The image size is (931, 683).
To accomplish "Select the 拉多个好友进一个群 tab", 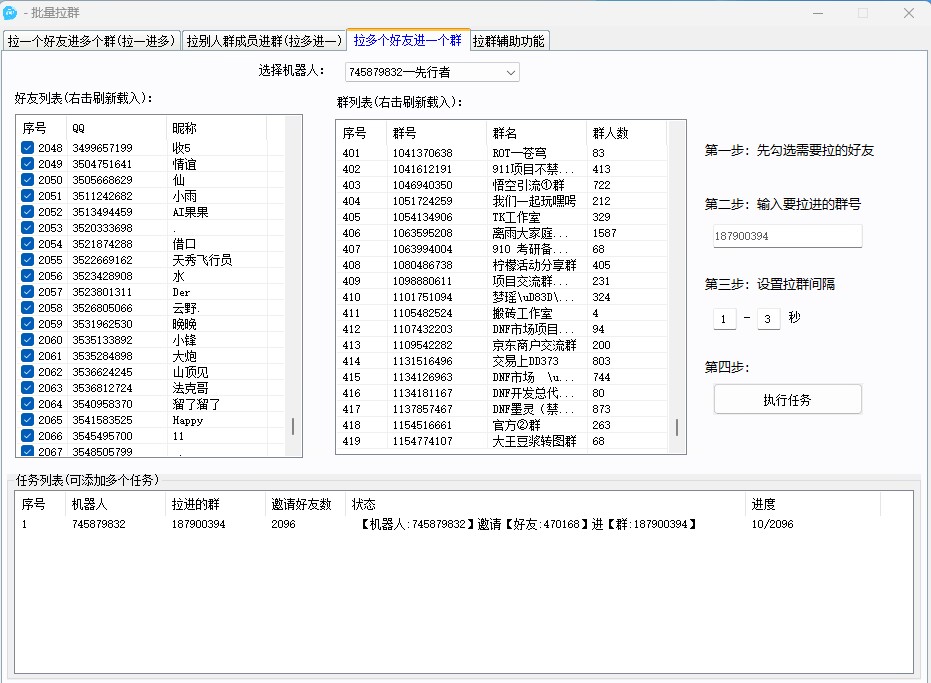I will coord(407,40).
